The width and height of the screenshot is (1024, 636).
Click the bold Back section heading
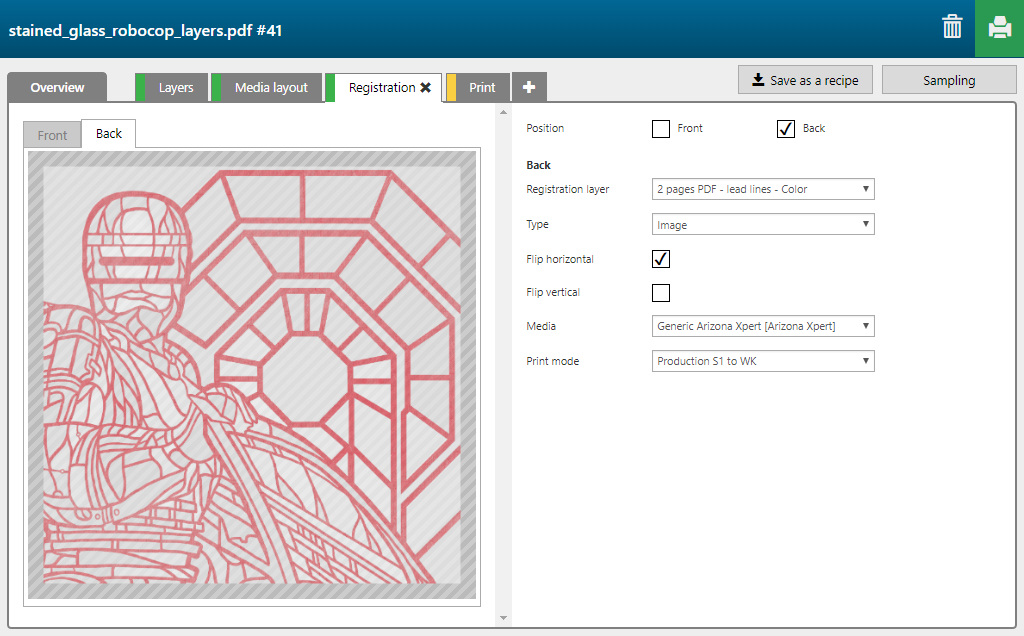(x=538, y=165)
